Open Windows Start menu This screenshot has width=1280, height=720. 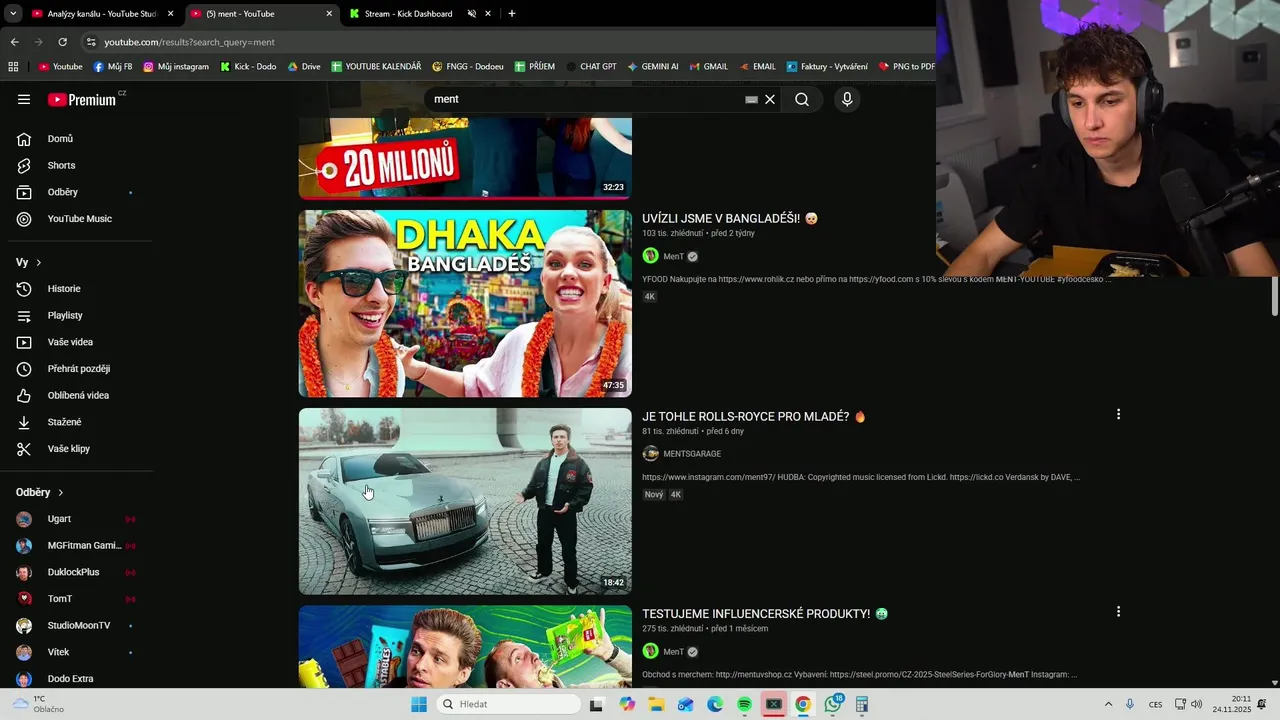pos(419,704)
